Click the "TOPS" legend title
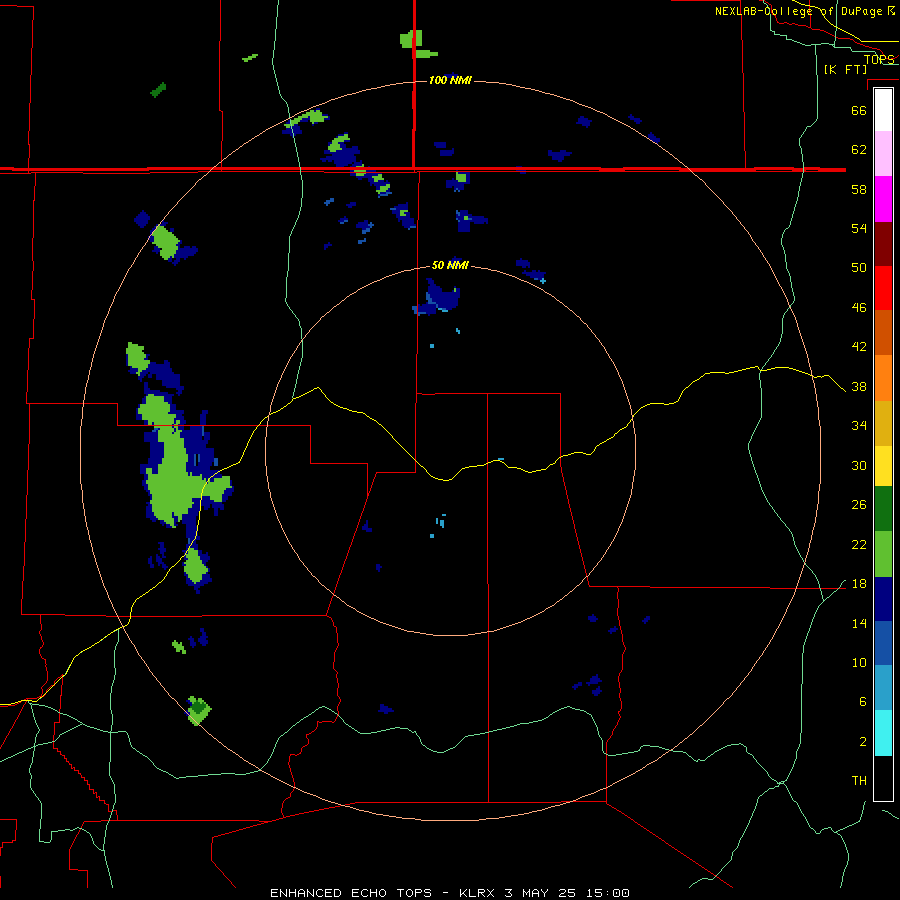 pyautogui.click(x=879, y=59)
